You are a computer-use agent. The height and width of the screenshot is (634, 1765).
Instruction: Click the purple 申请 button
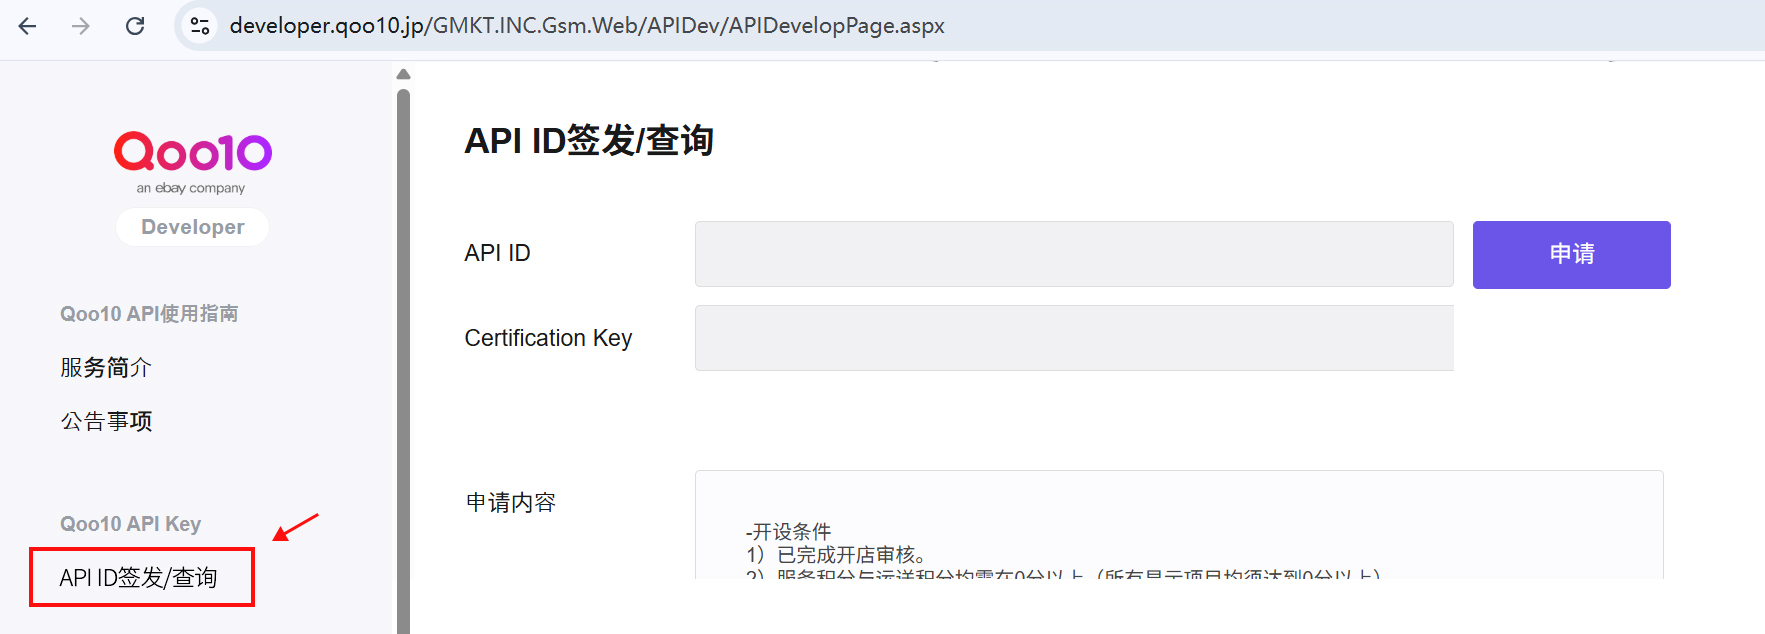[x=1571, y=255]
